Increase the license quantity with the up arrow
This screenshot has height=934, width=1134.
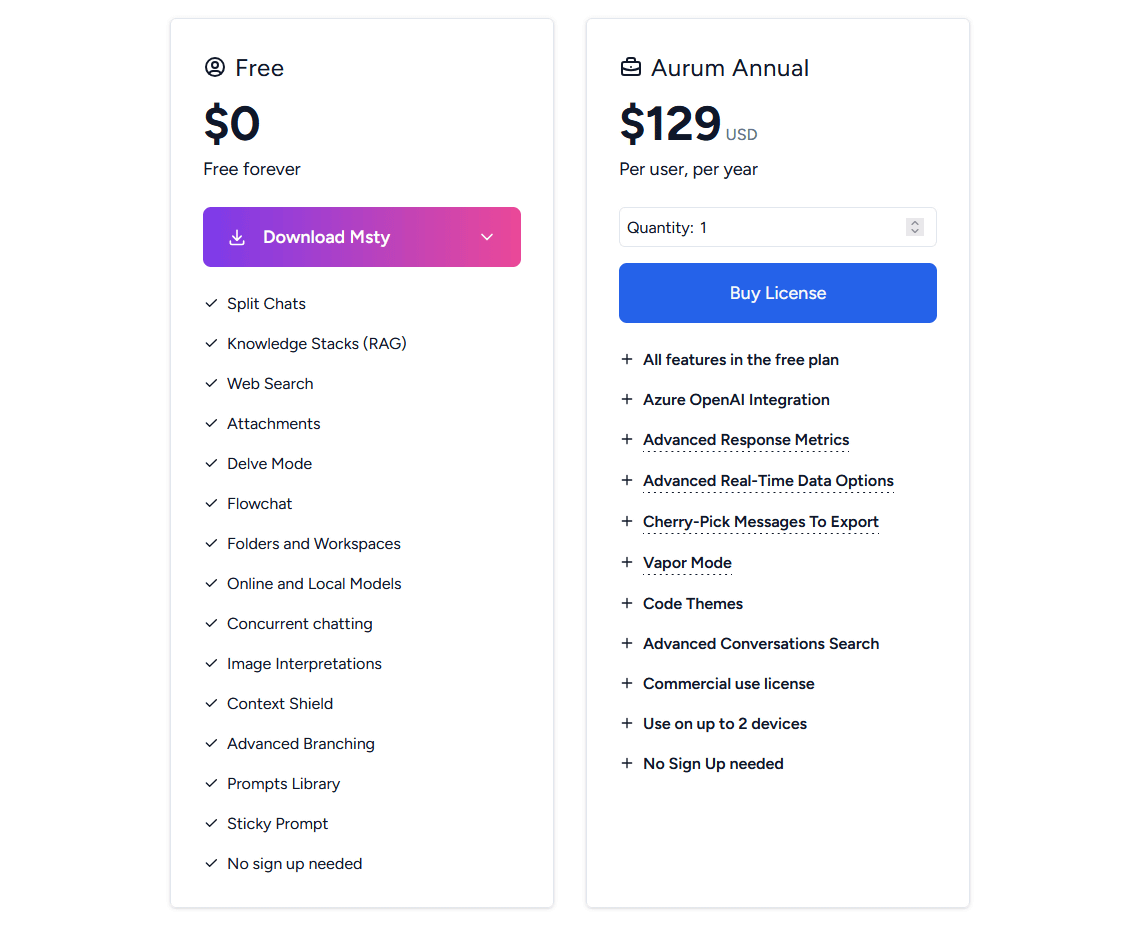pyautogui.click(x=915, y=223)
